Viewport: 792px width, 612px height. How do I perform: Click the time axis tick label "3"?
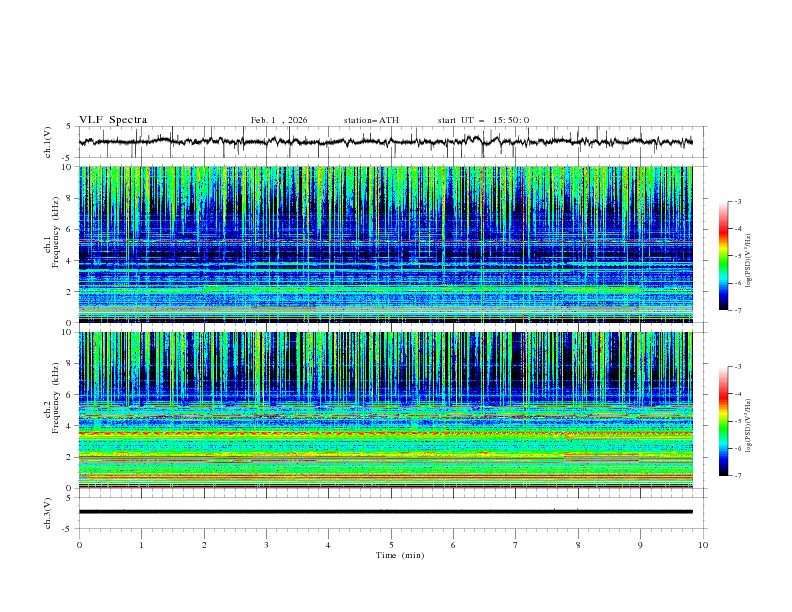pos(266,545)
